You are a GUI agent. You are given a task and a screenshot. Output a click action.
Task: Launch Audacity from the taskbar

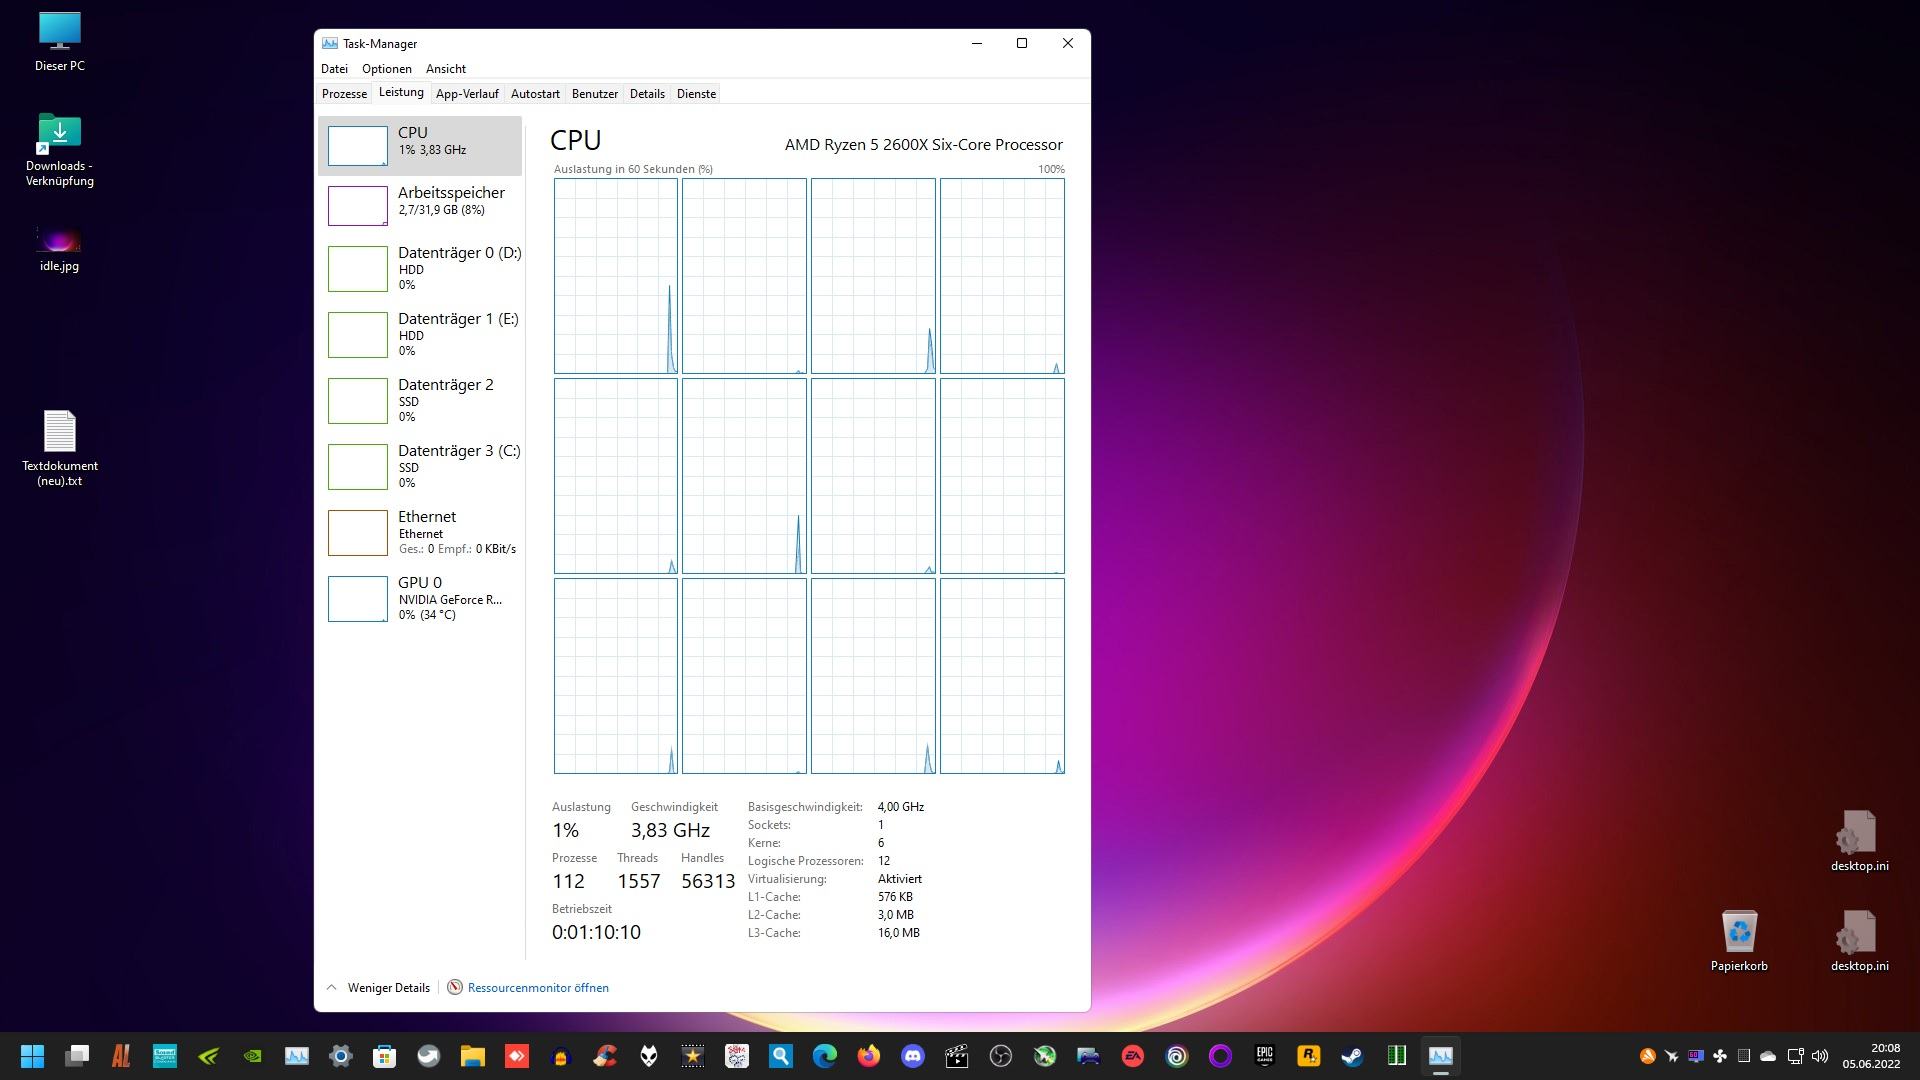point(561,1056)
